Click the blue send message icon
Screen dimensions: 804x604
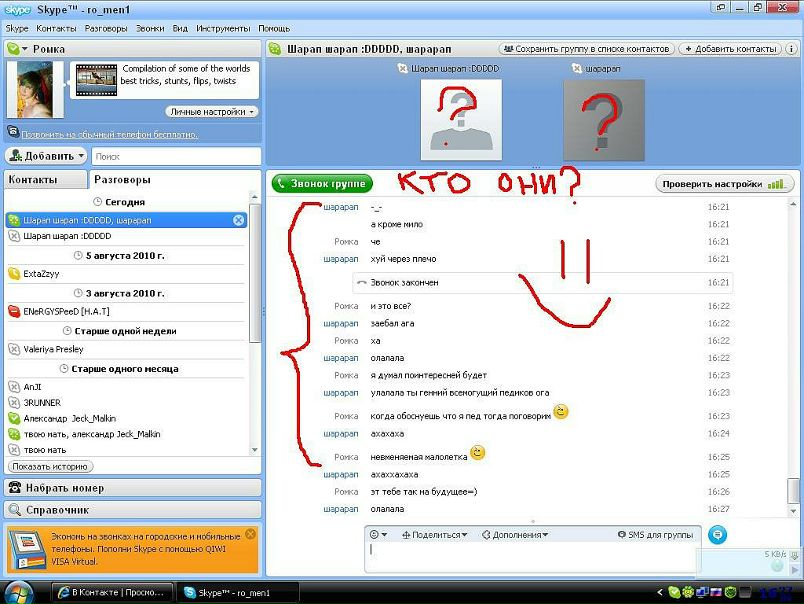717,535
